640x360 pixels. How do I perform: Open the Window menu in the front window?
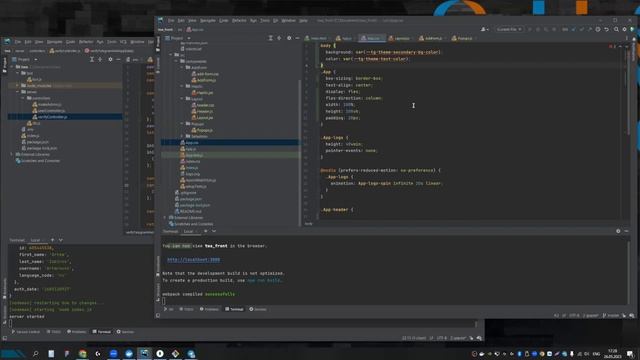pos(289,20)
